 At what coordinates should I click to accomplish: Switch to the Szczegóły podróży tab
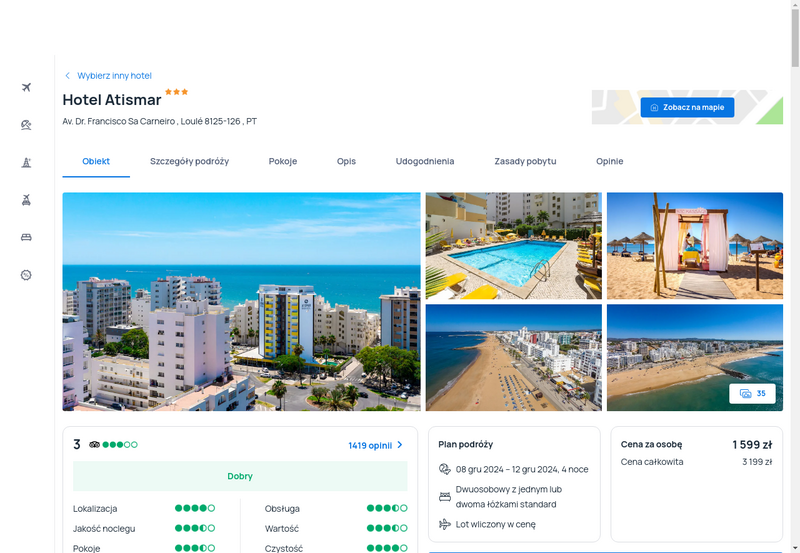(189, 161)
